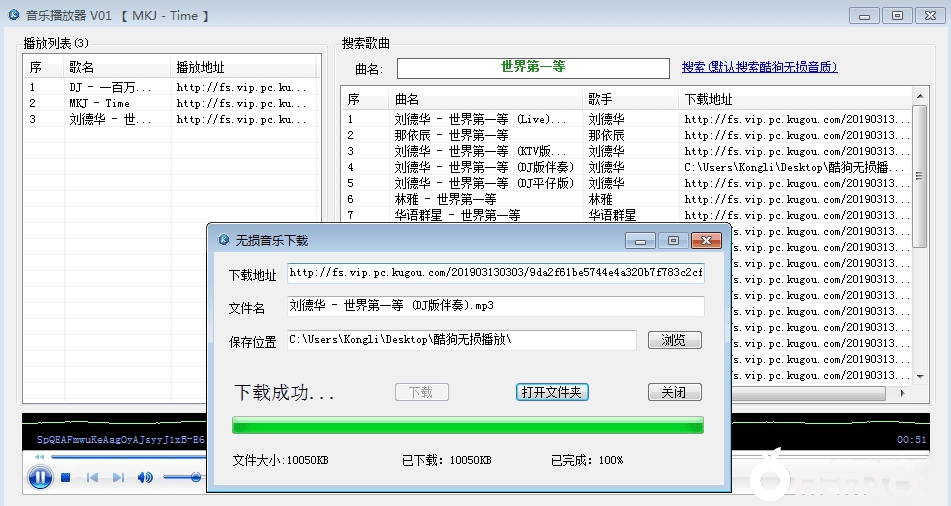This screenshot has height=506, width=951.
Task: Select result '刘德华 - 世界第一等 (KTV版...'
Action: (627, 151)
